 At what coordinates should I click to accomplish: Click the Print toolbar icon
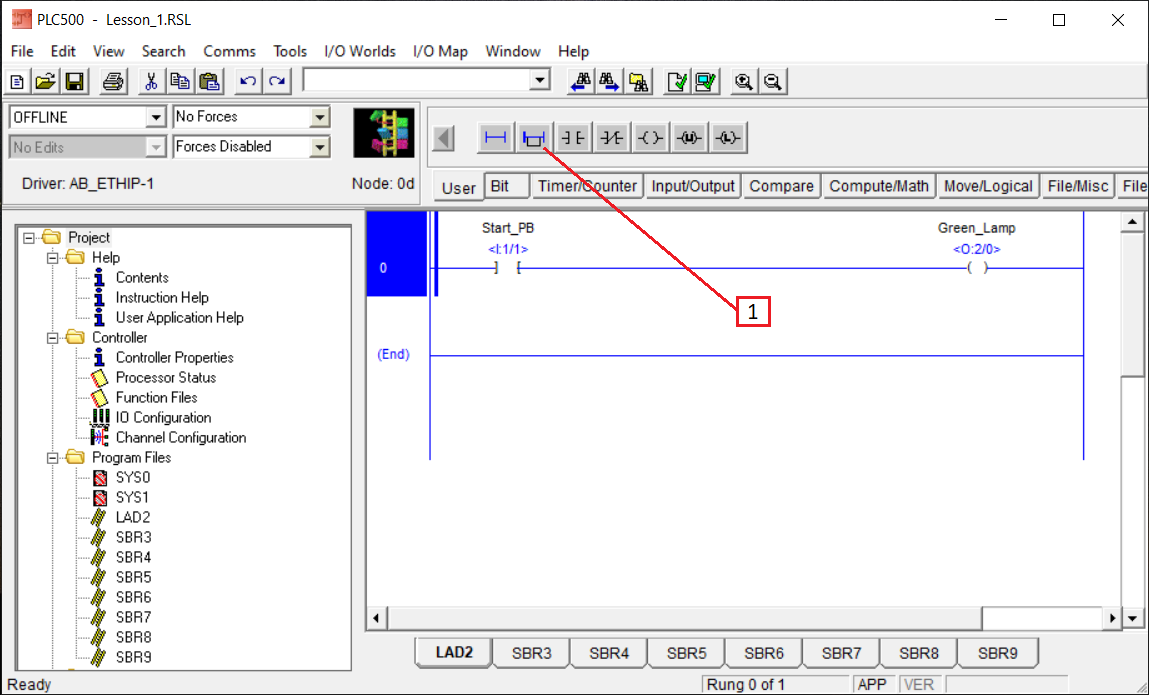[x=113, y=81]
